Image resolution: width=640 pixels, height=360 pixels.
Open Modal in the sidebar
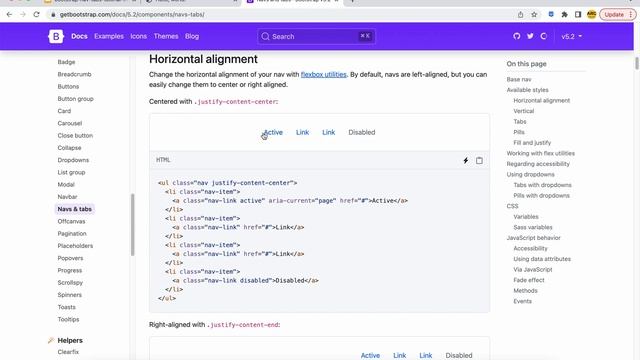coord(66,184)
